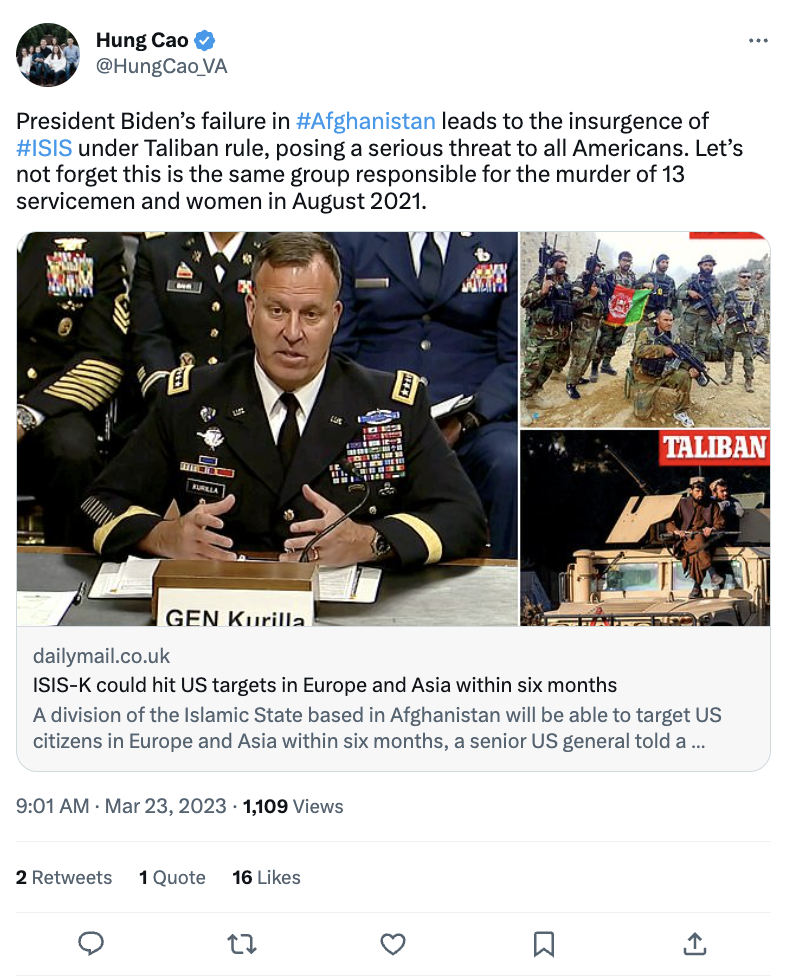
Task: Show the 16 Likes list
Action: click(266, 877)
